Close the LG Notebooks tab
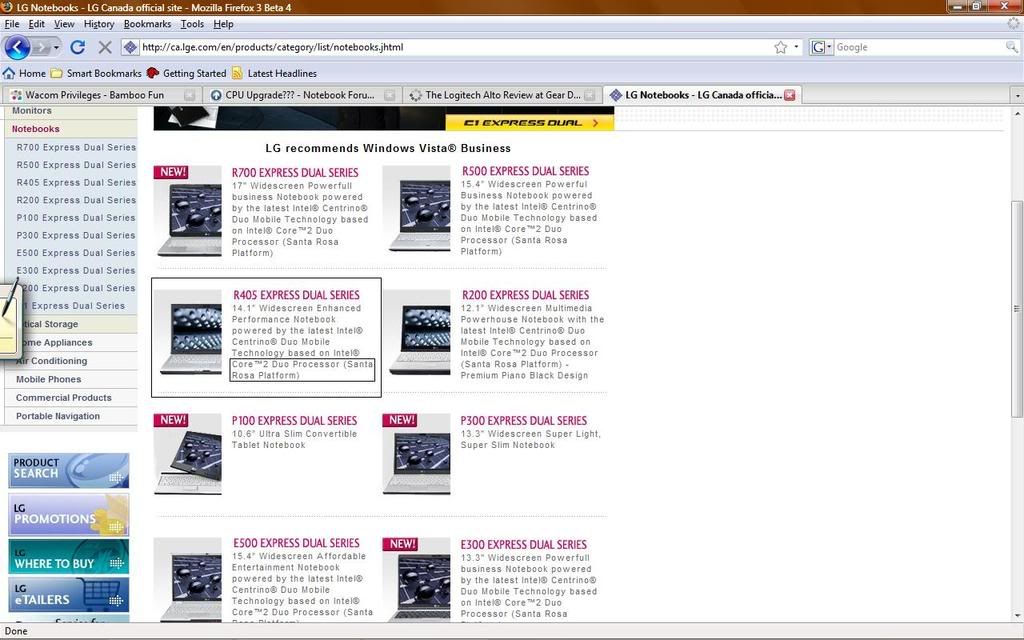Viewport: 1024px width, 640px height. click(x=790, y=95)
